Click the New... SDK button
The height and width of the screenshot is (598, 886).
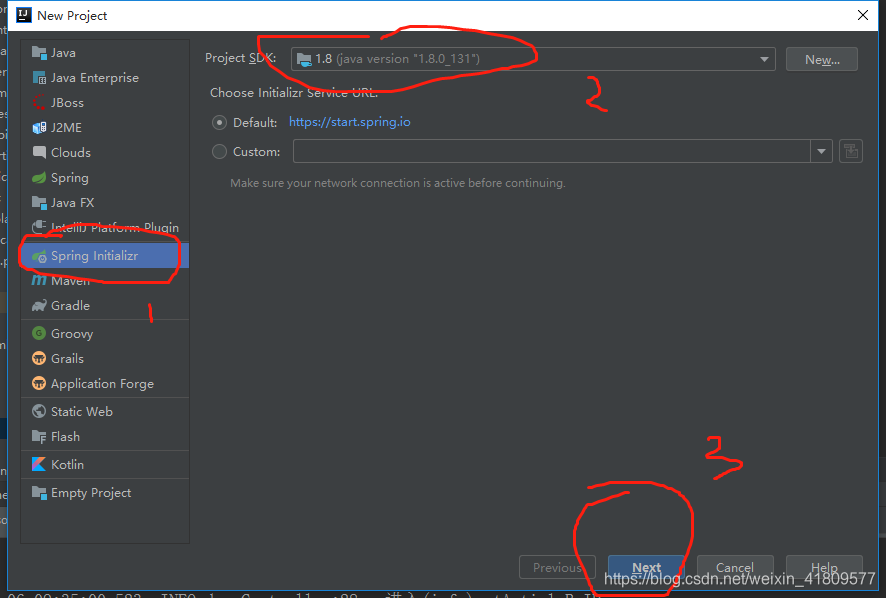coord(822,59)
